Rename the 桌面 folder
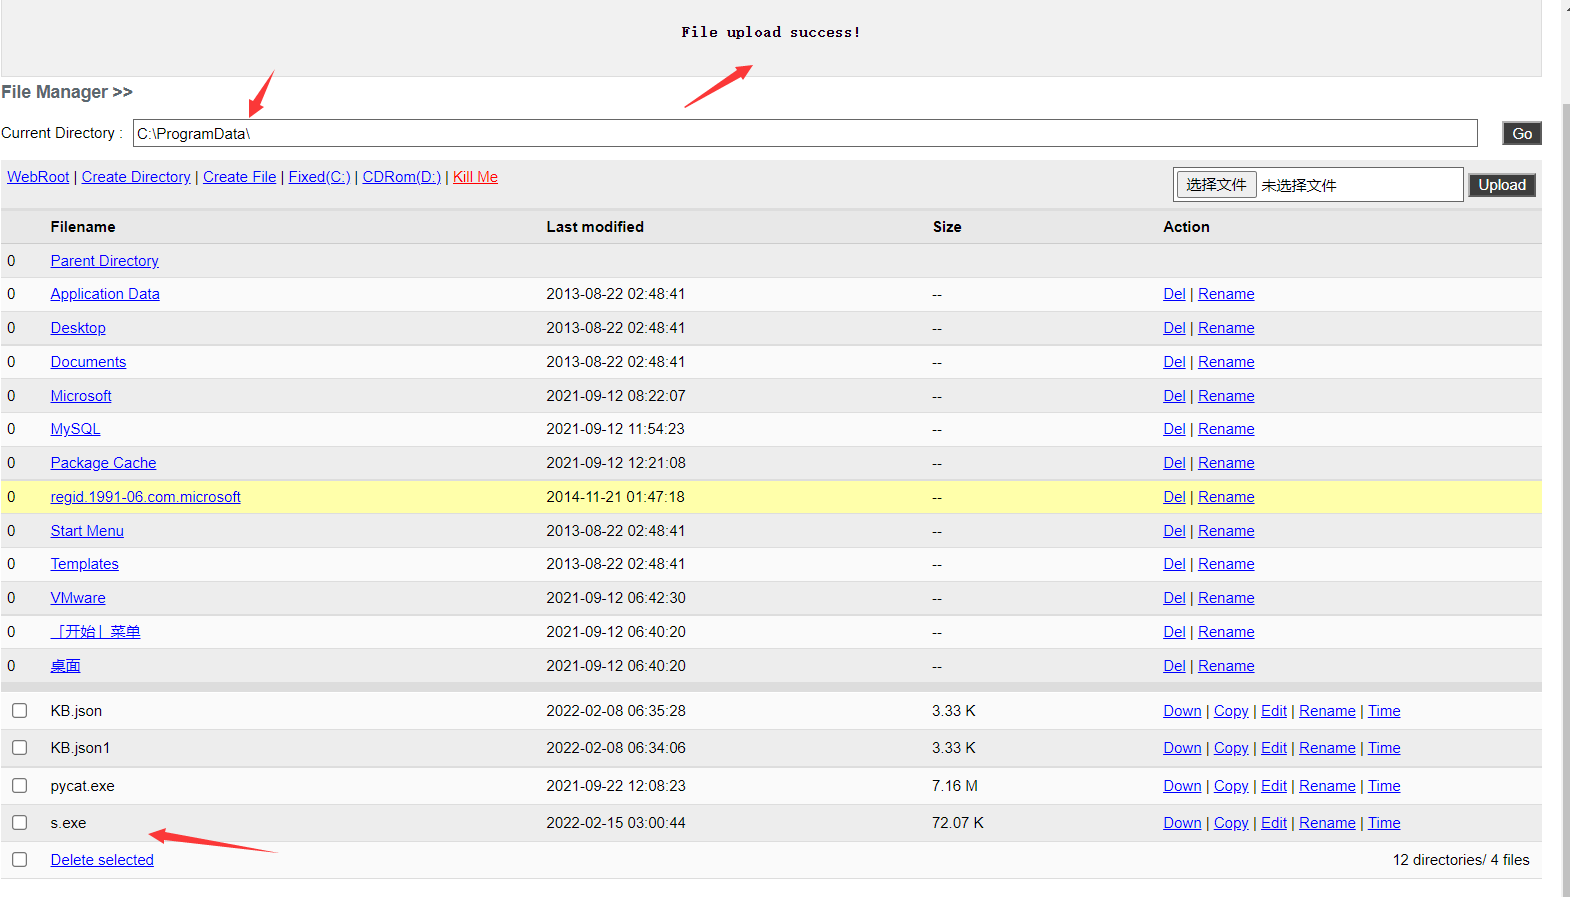This screenshot has height=897, width=1570. pyautogui.click(x=1226, y=666)
